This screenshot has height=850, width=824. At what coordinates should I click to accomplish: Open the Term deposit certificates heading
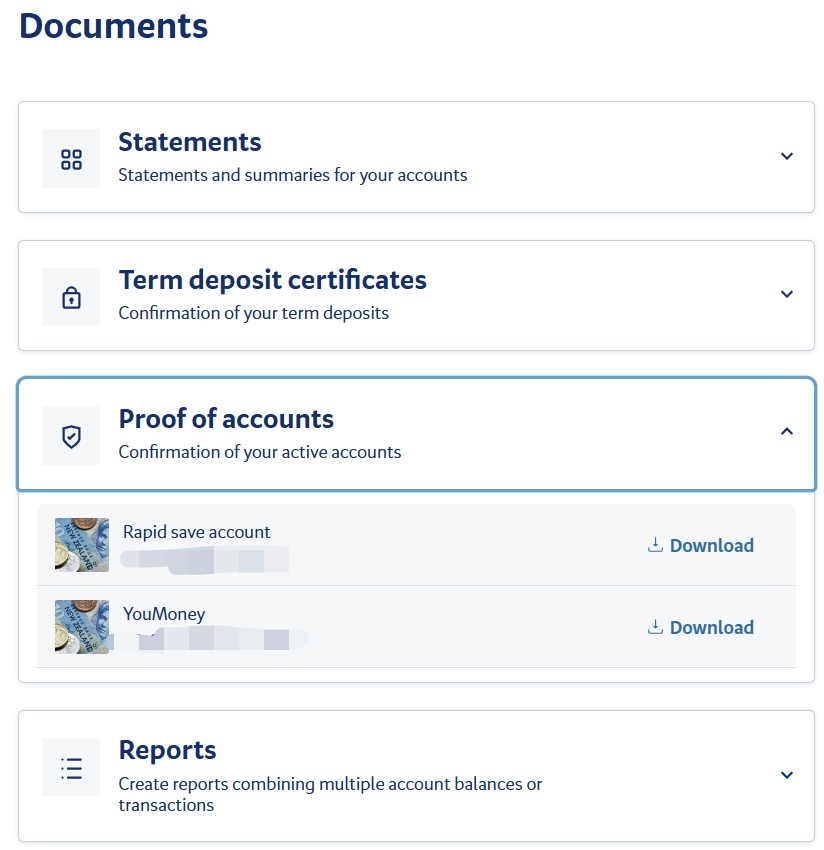click(272, 280)
